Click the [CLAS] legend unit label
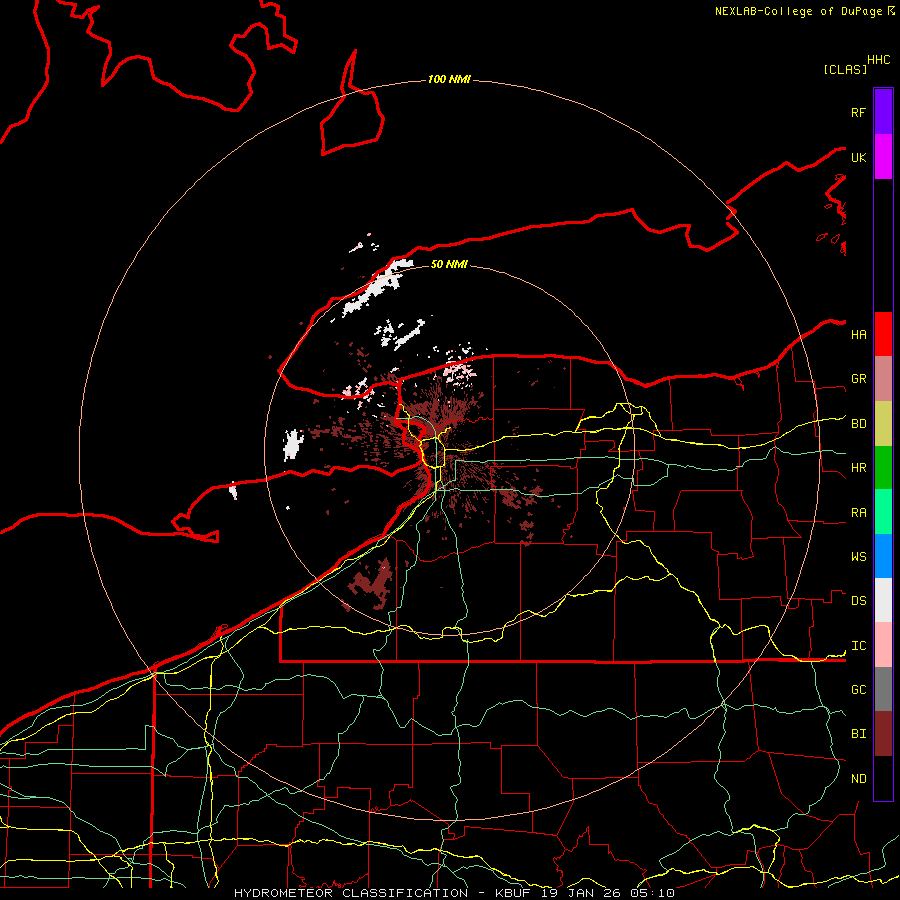The height and width of the screenshot is (900, 900). point(845,69)
